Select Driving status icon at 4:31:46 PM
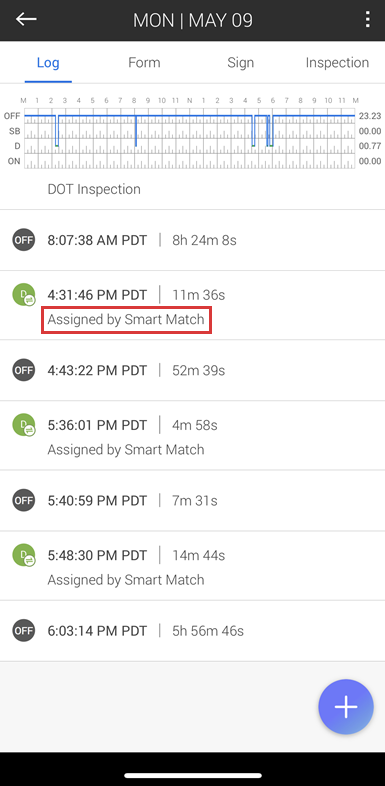This screenshot has height=786, width=385. 24,295
